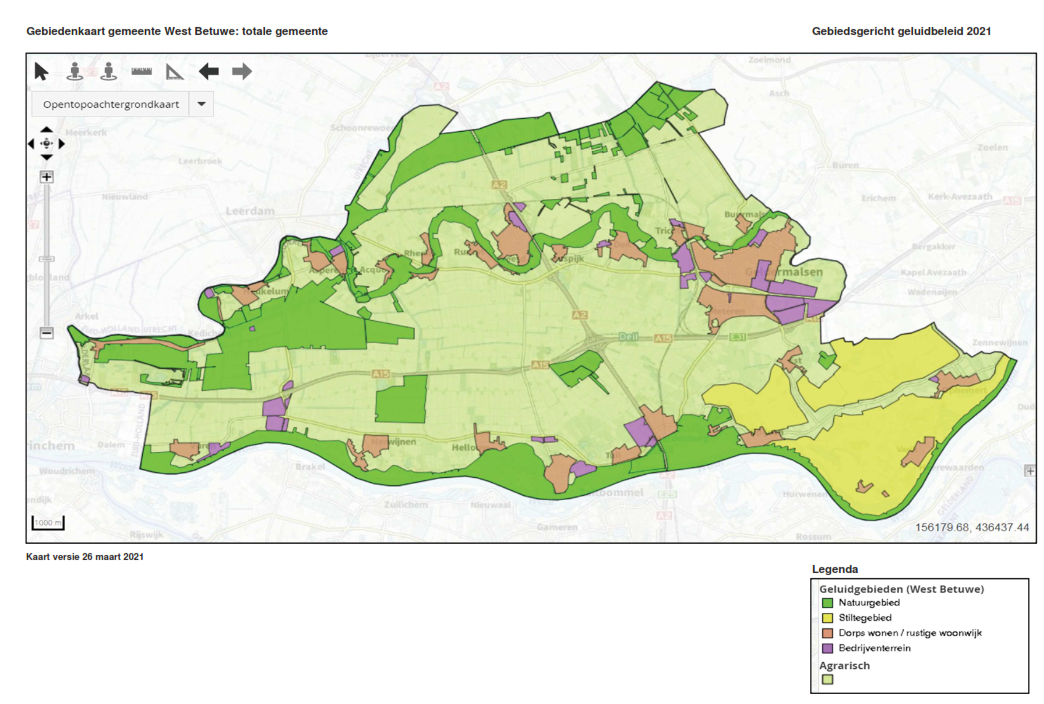Zoom out with the minus button
1044x704 pixels.
click(46, 333)
